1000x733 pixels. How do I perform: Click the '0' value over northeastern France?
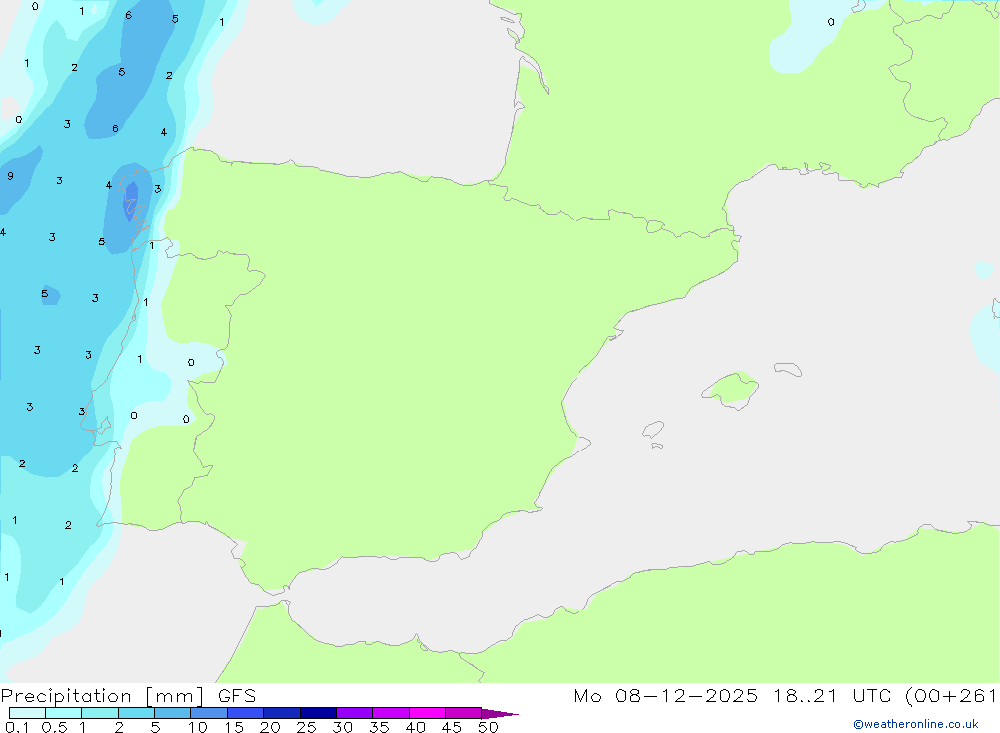tap(830, 22)
